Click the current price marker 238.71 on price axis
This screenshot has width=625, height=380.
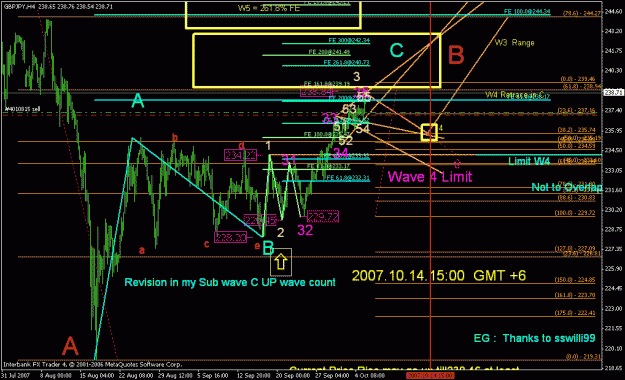pos(614,93)
